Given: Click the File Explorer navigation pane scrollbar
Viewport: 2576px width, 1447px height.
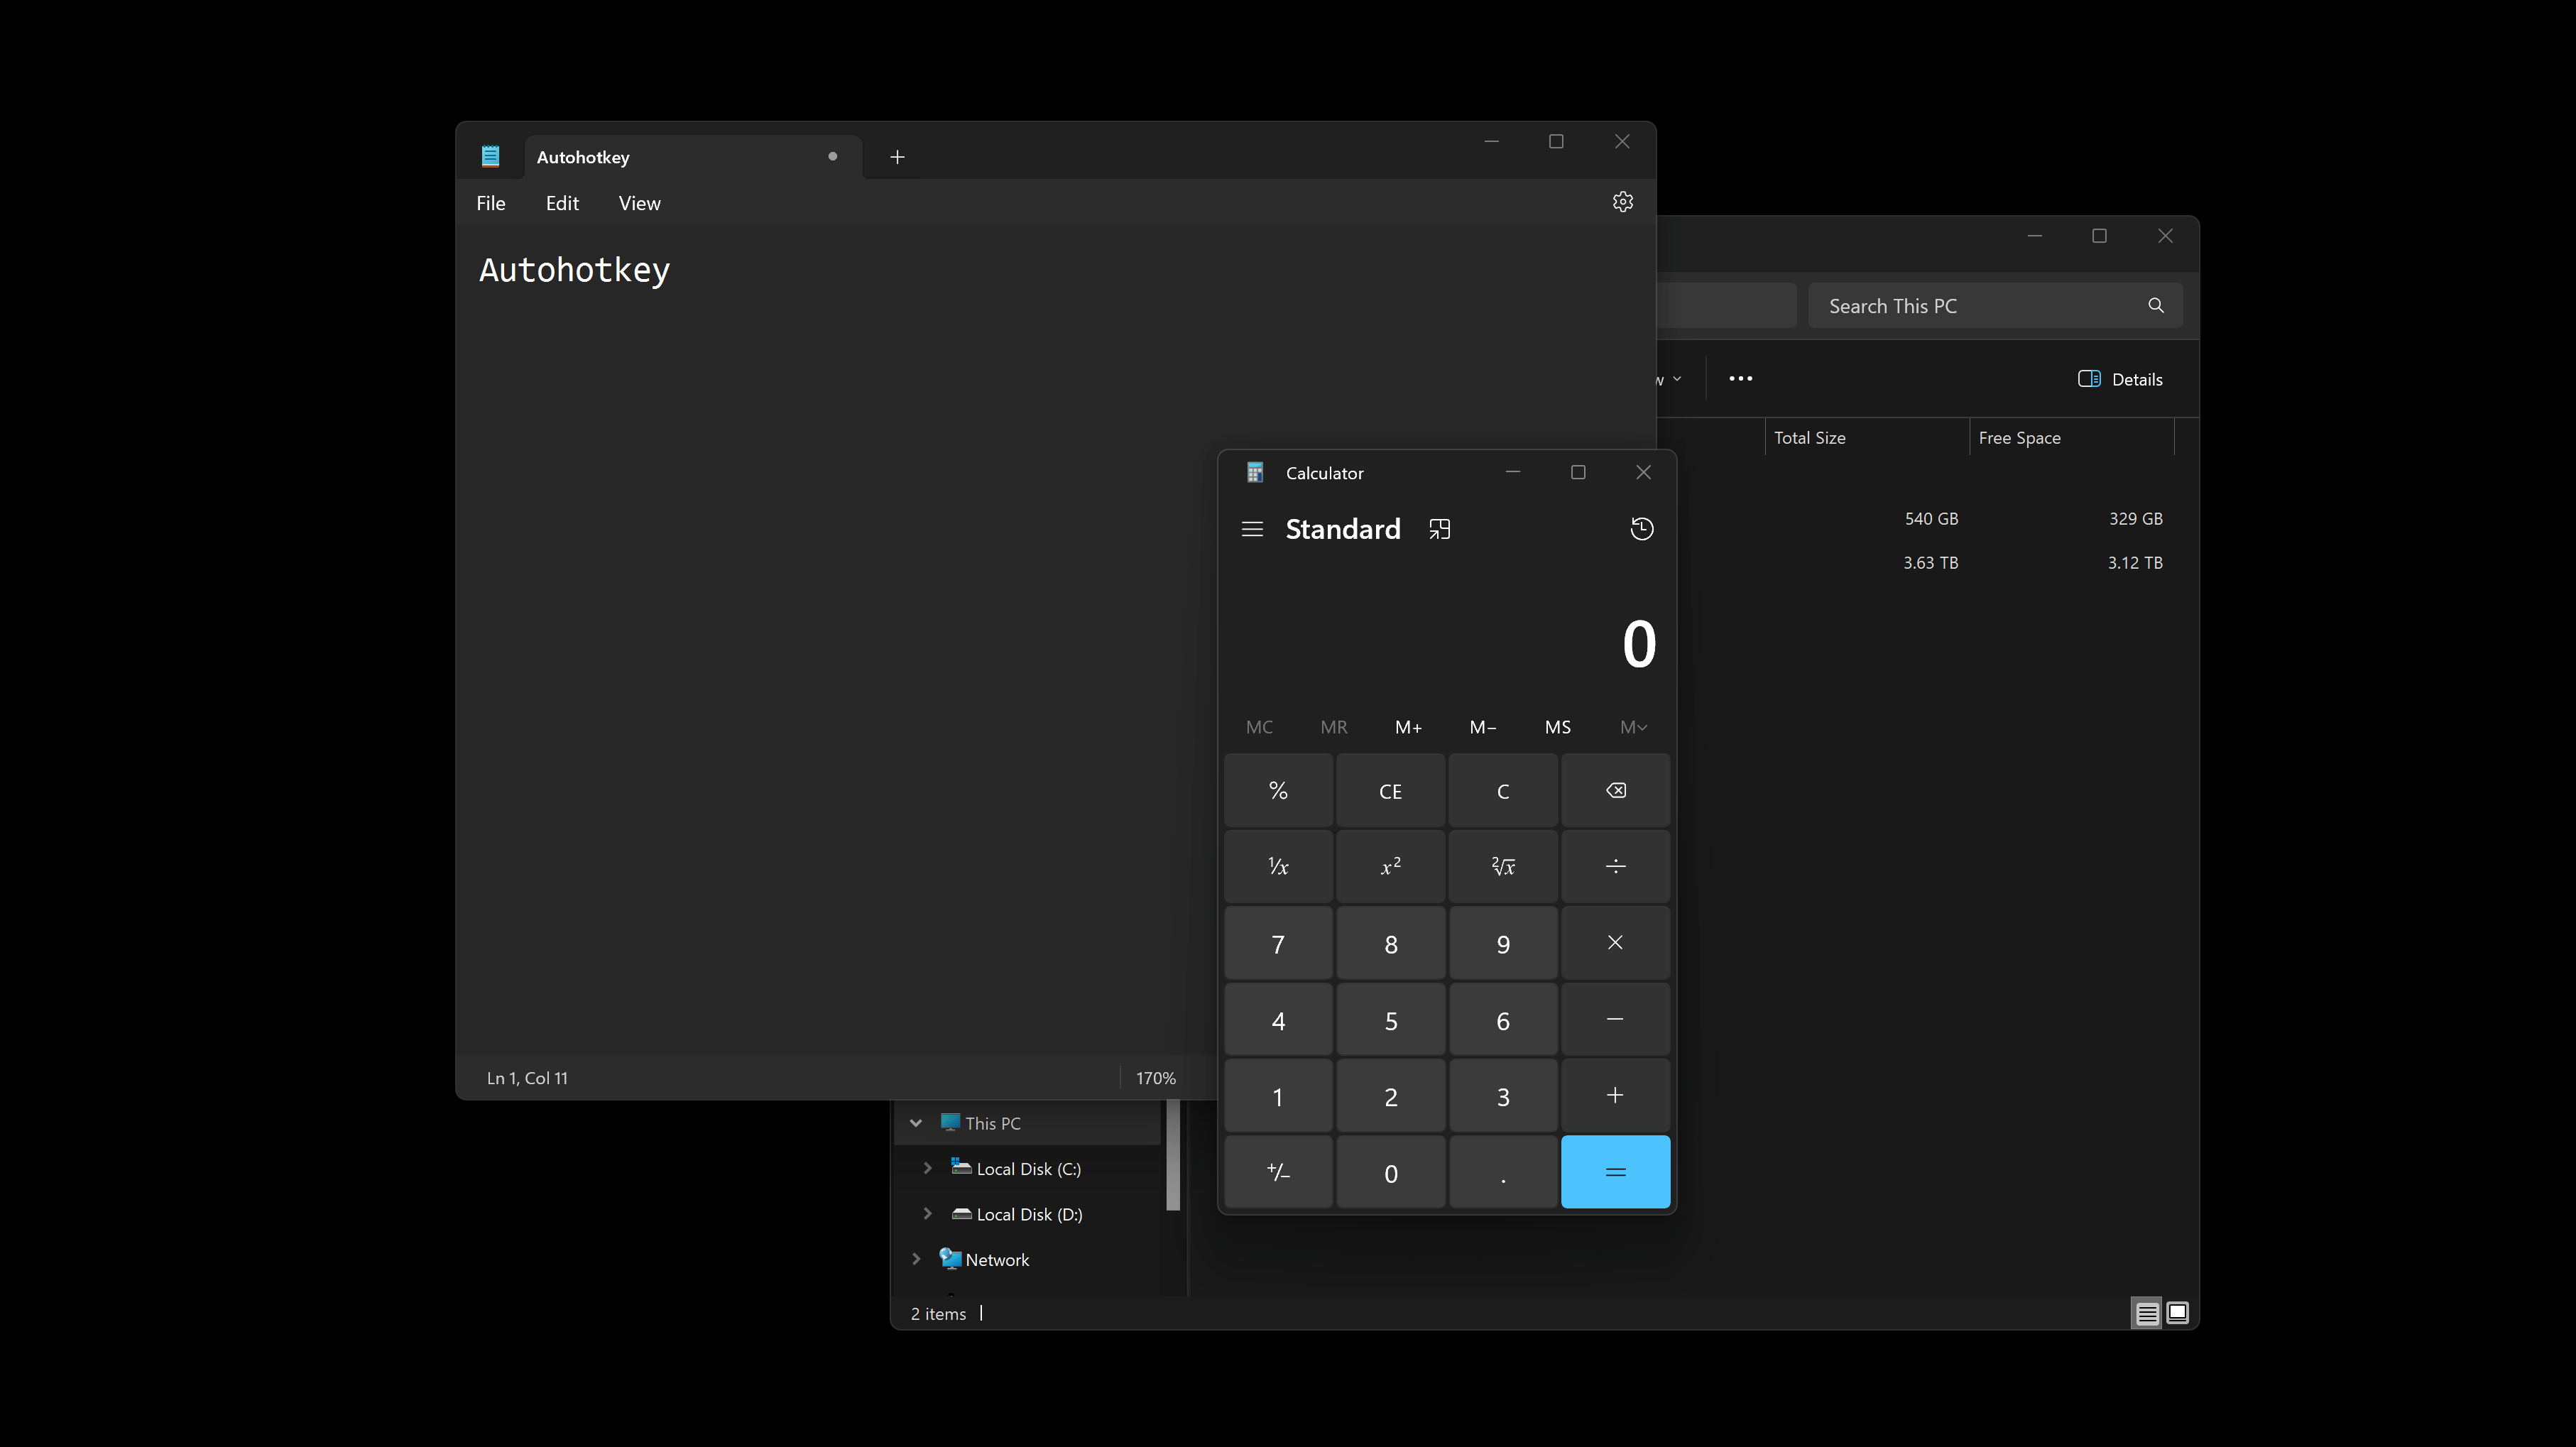Looking at the screenshot, I should [1173, 1155].
